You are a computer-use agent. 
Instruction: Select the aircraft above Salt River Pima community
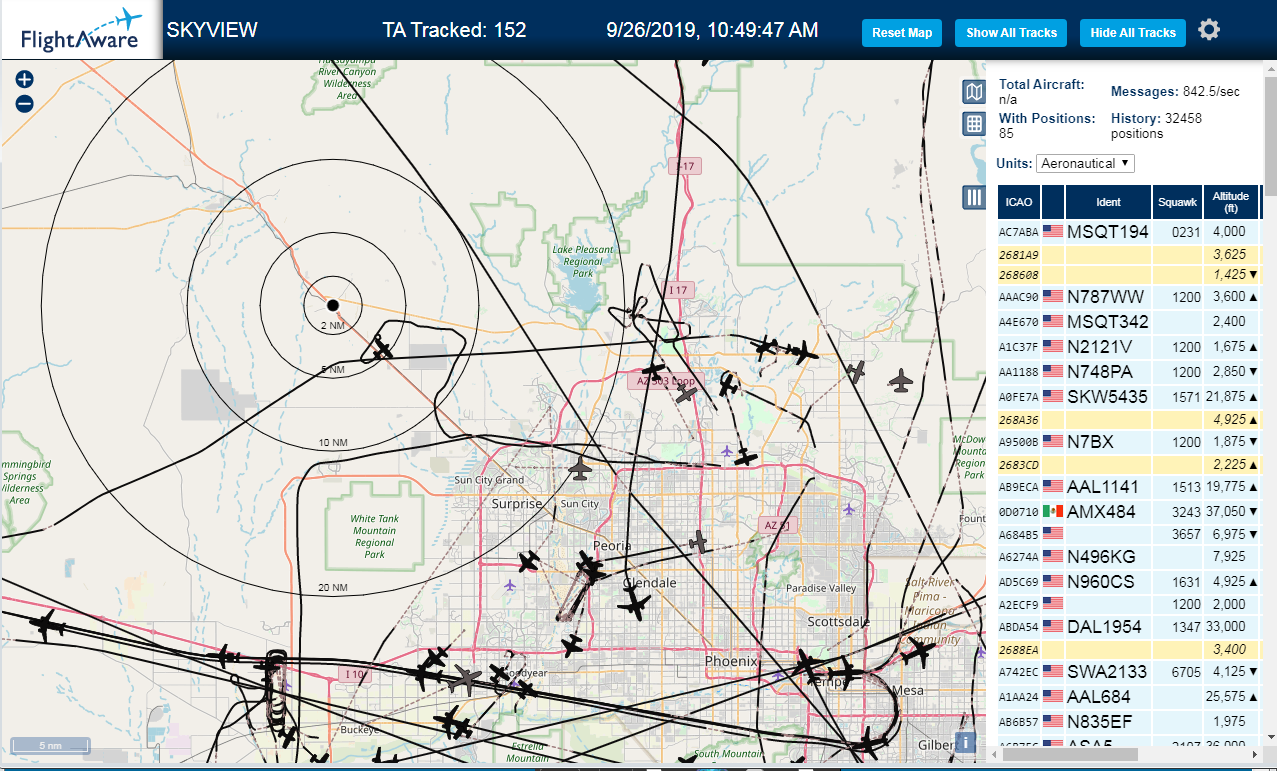918,654
